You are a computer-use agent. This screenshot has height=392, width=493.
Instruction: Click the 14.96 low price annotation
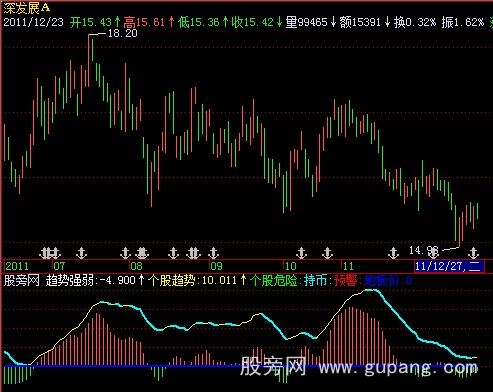point(423,250)
